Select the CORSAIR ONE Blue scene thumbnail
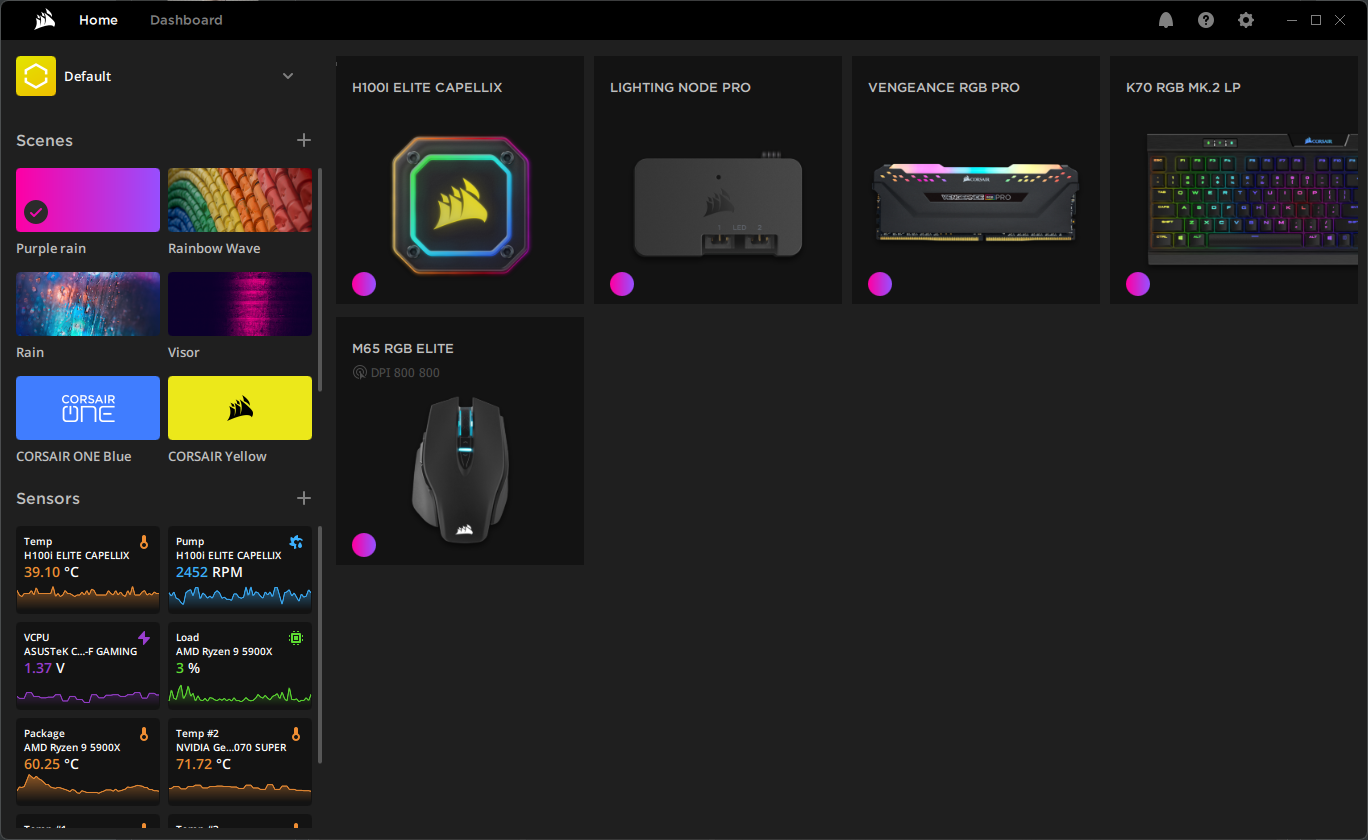Screen dimensions: 1368x840 click(88, 408)
